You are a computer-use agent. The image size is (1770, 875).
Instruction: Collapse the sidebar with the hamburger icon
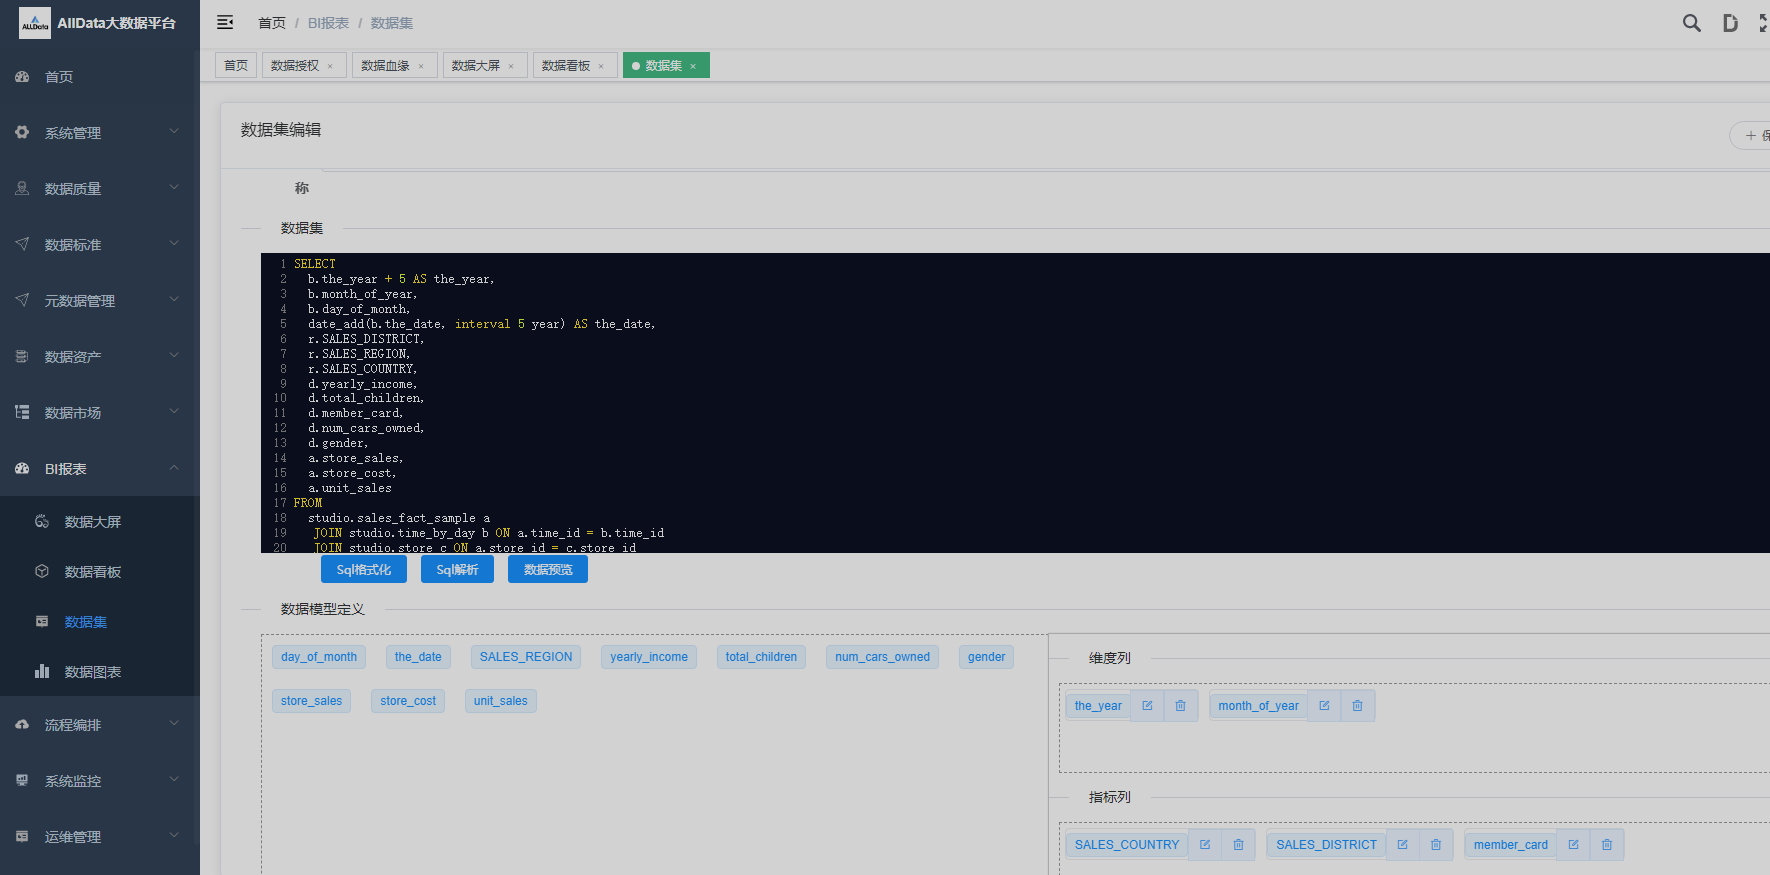pos(225,22)
